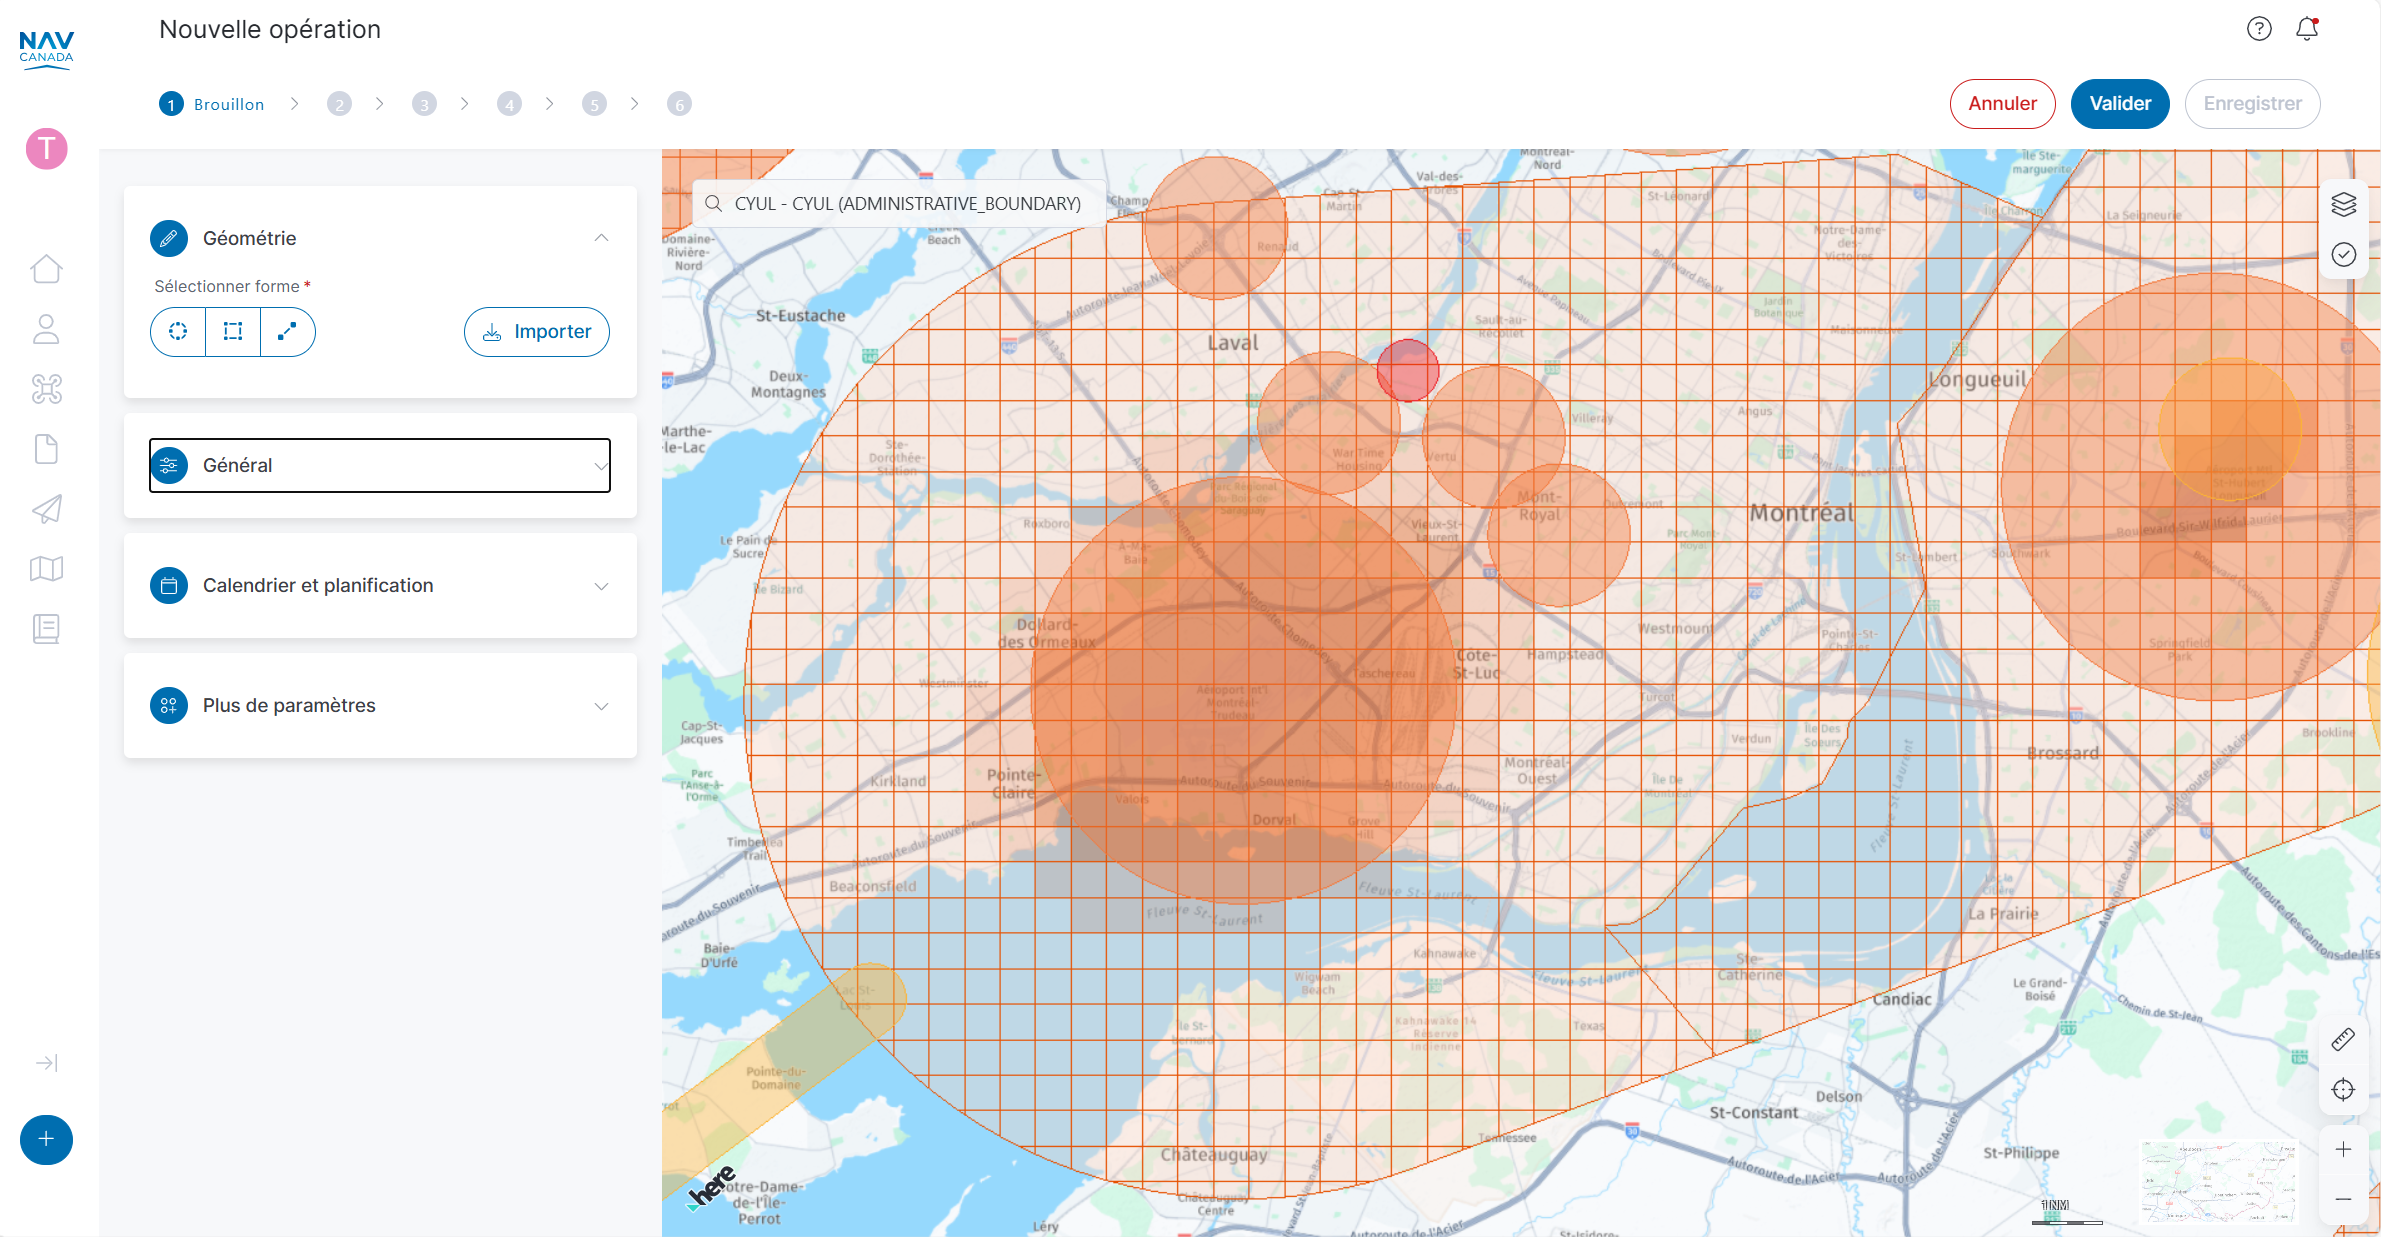
Task: Click the Importer button
Action: pyautogui.click(x=537, y=332)
